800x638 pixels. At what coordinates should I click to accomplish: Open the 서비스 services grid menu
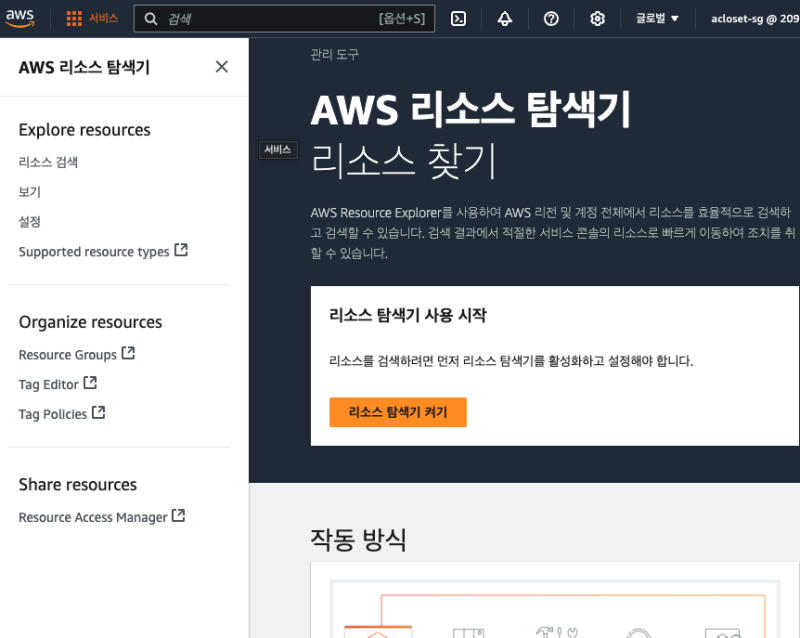pyautogui.click(x=74, y=19)
